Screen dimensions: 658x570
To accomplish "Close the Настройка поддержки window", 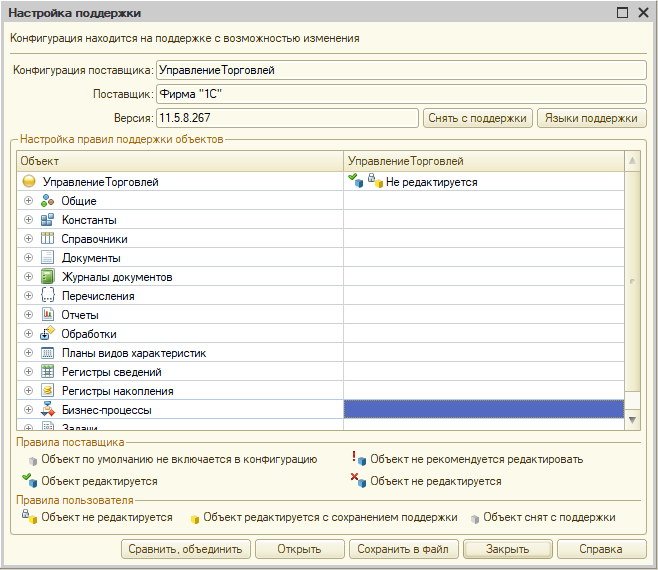I will (643, 13).
